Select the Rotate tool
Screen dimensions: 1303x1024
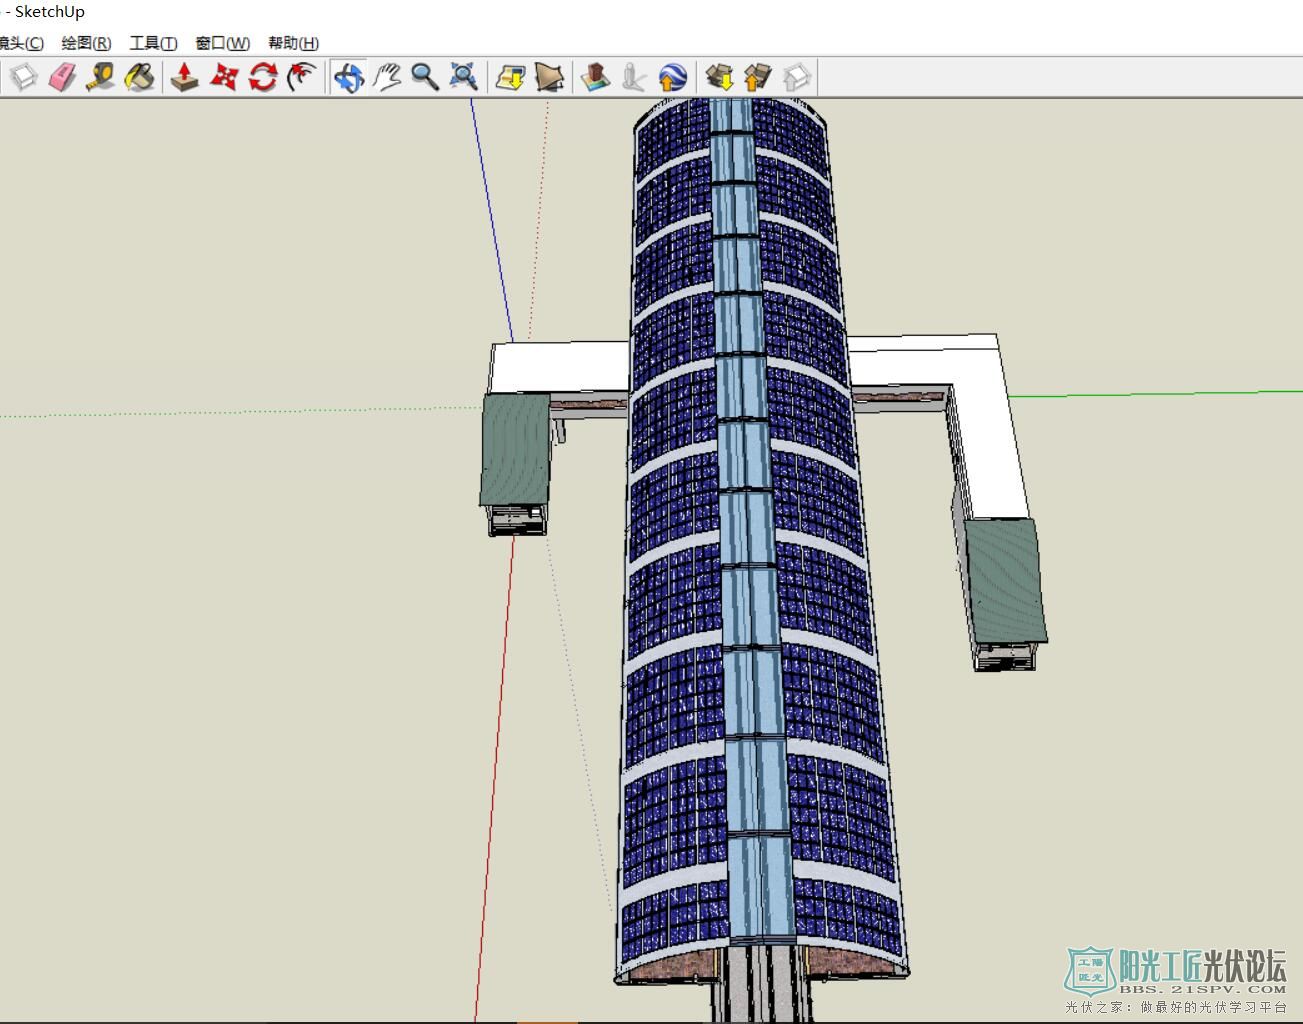pyautogui.click(x=262, y=77)
